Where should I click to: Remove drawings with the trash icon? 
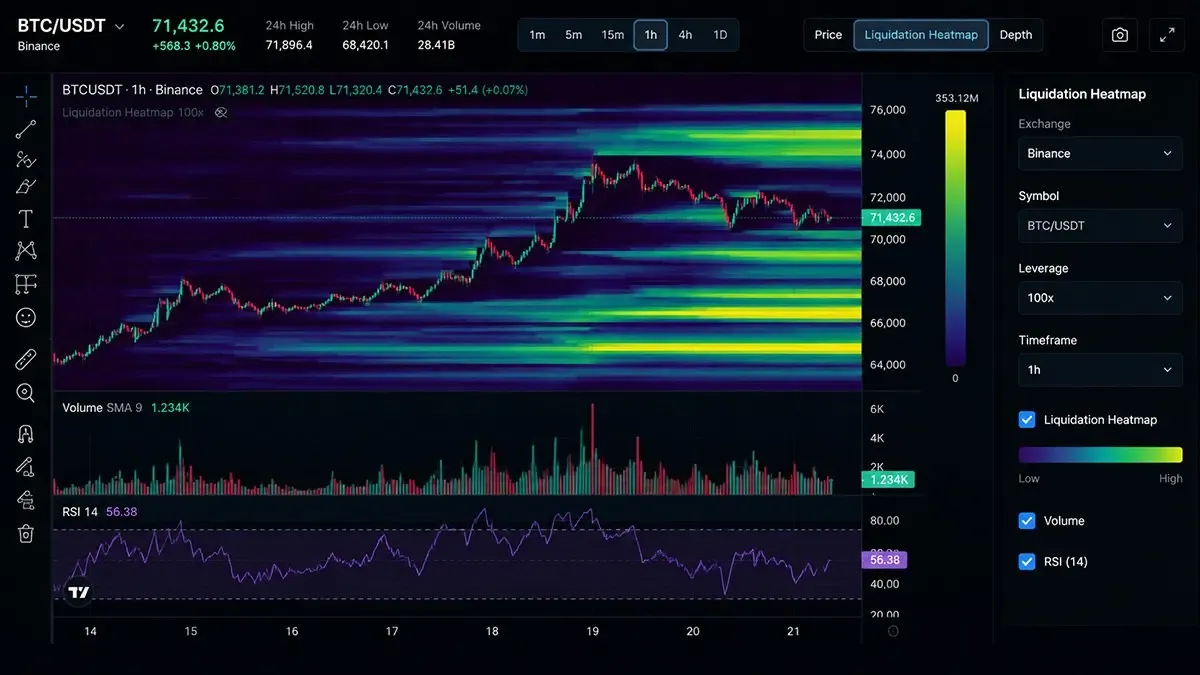(26, 533)
